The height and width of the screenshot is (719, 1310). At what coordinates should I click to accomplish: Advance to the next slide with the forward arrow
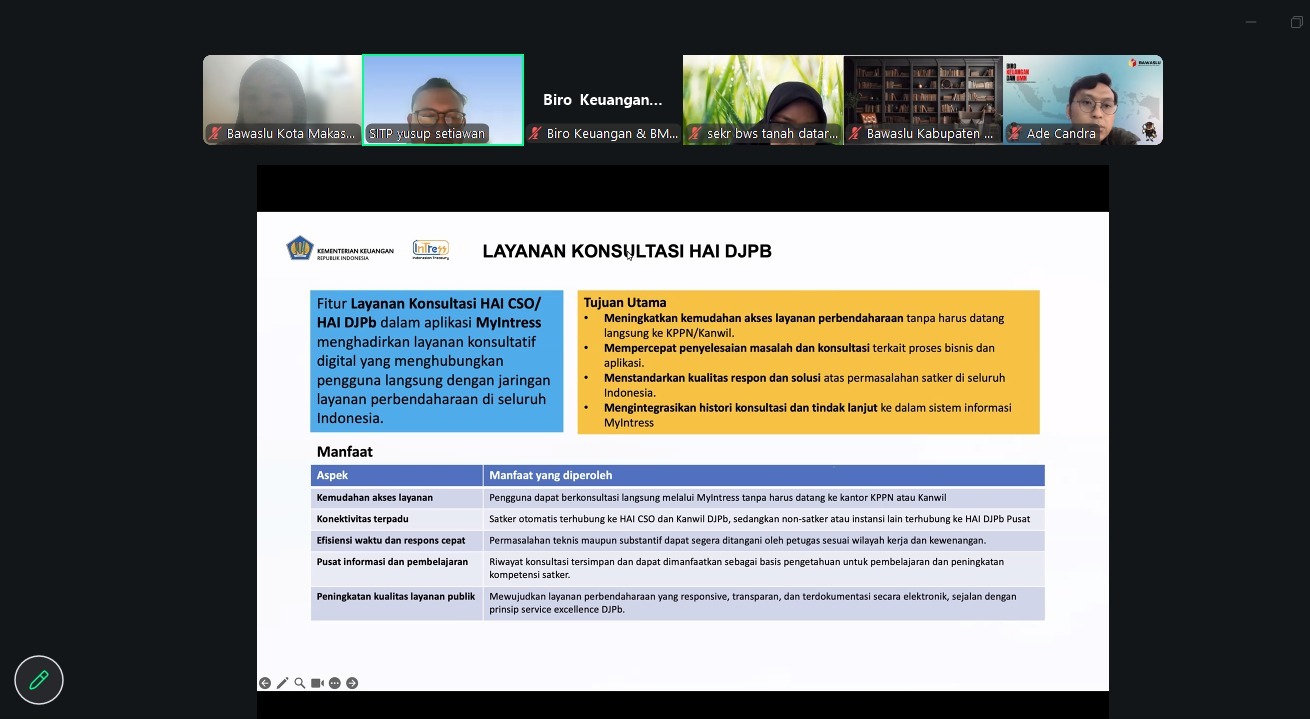coord(352,683)
